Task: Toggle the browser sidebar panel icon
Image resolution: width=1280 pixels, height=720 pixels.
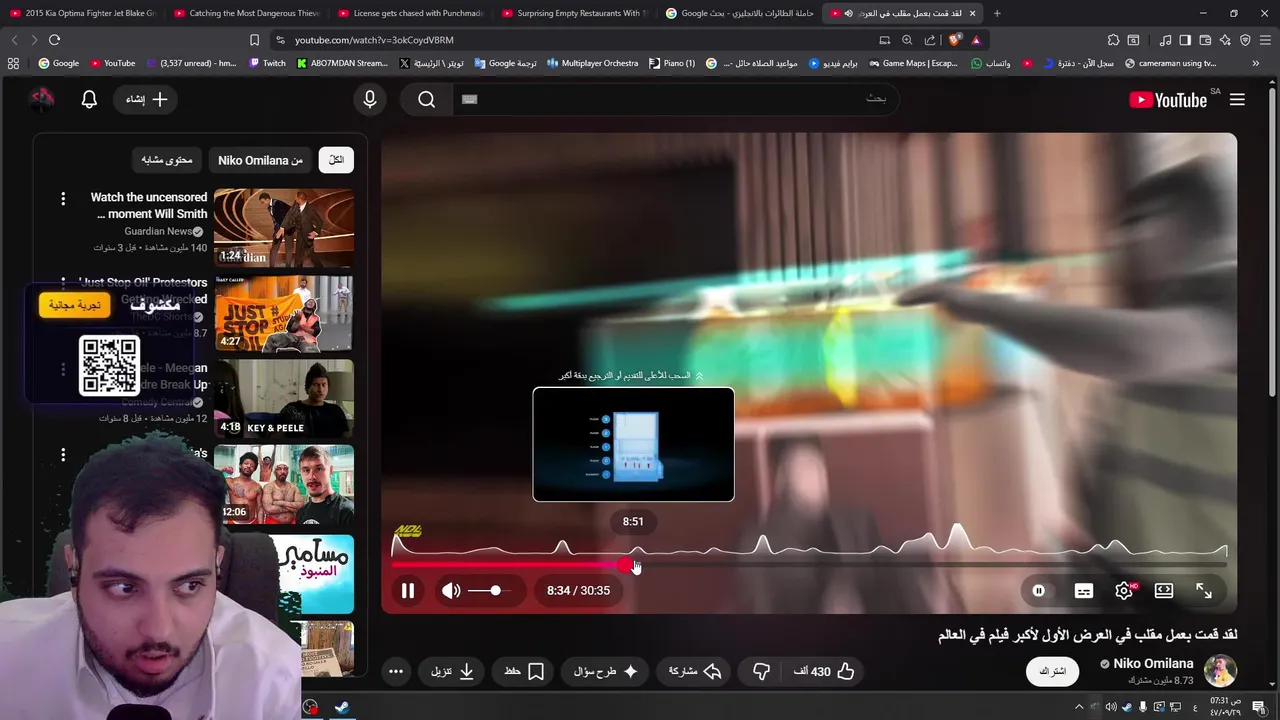Action: (x=1185, y=40)
